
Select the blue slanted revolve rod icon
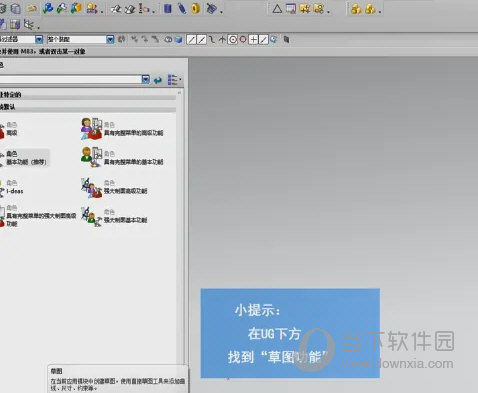[x=182, y=8]
